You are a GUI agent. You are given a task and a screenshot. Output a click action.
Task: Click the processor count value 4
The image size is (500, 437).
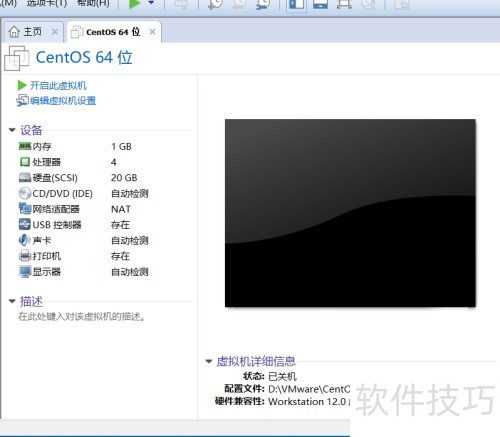tap(114, 162)
